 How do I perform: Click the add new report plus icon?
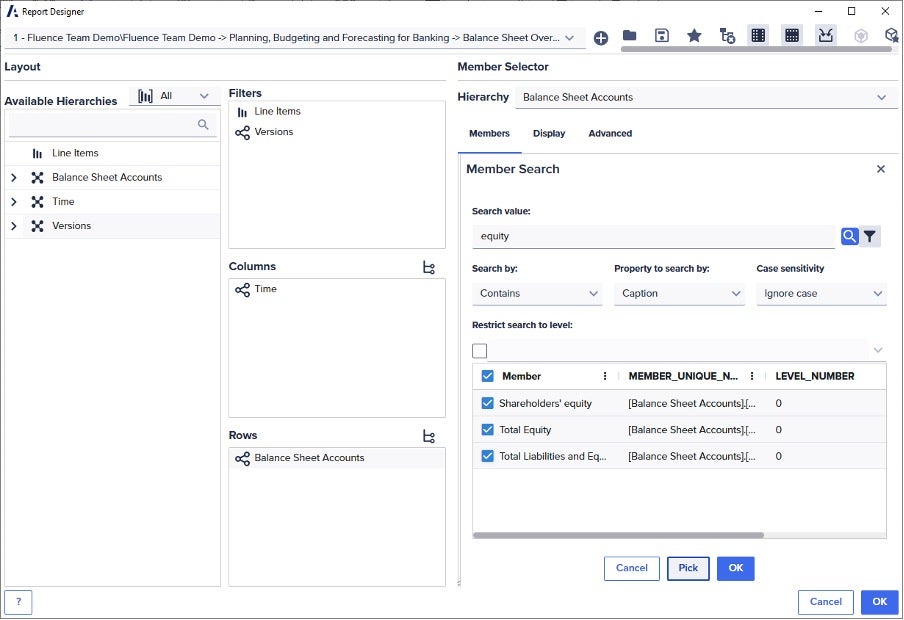601,38
